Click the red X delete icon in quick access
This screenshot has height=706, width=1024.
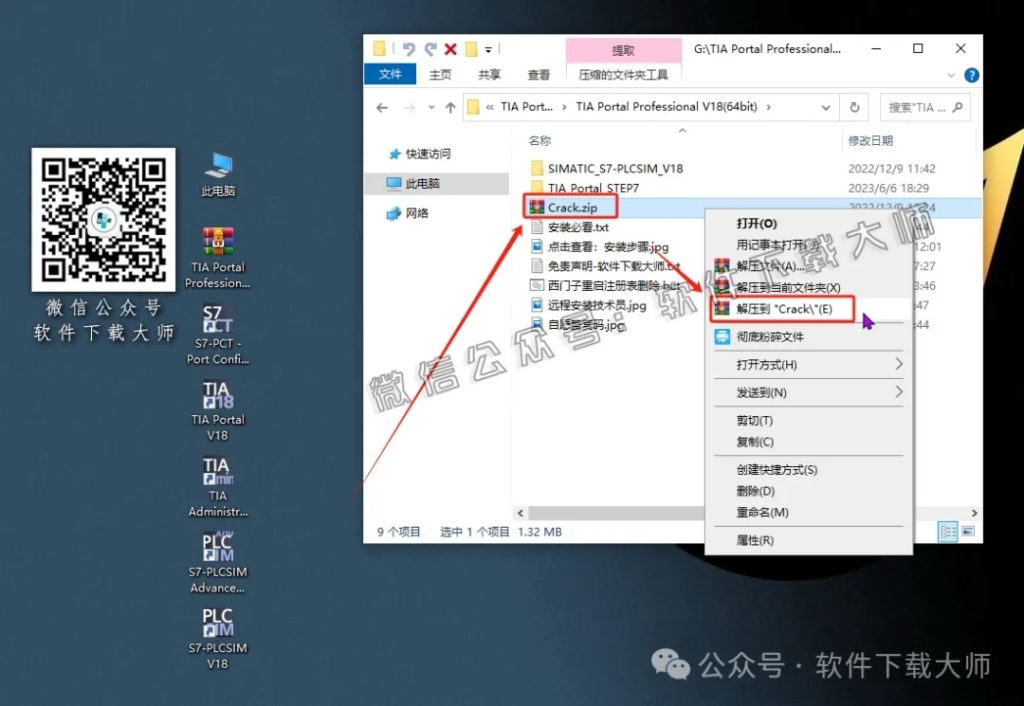point(449,49)
